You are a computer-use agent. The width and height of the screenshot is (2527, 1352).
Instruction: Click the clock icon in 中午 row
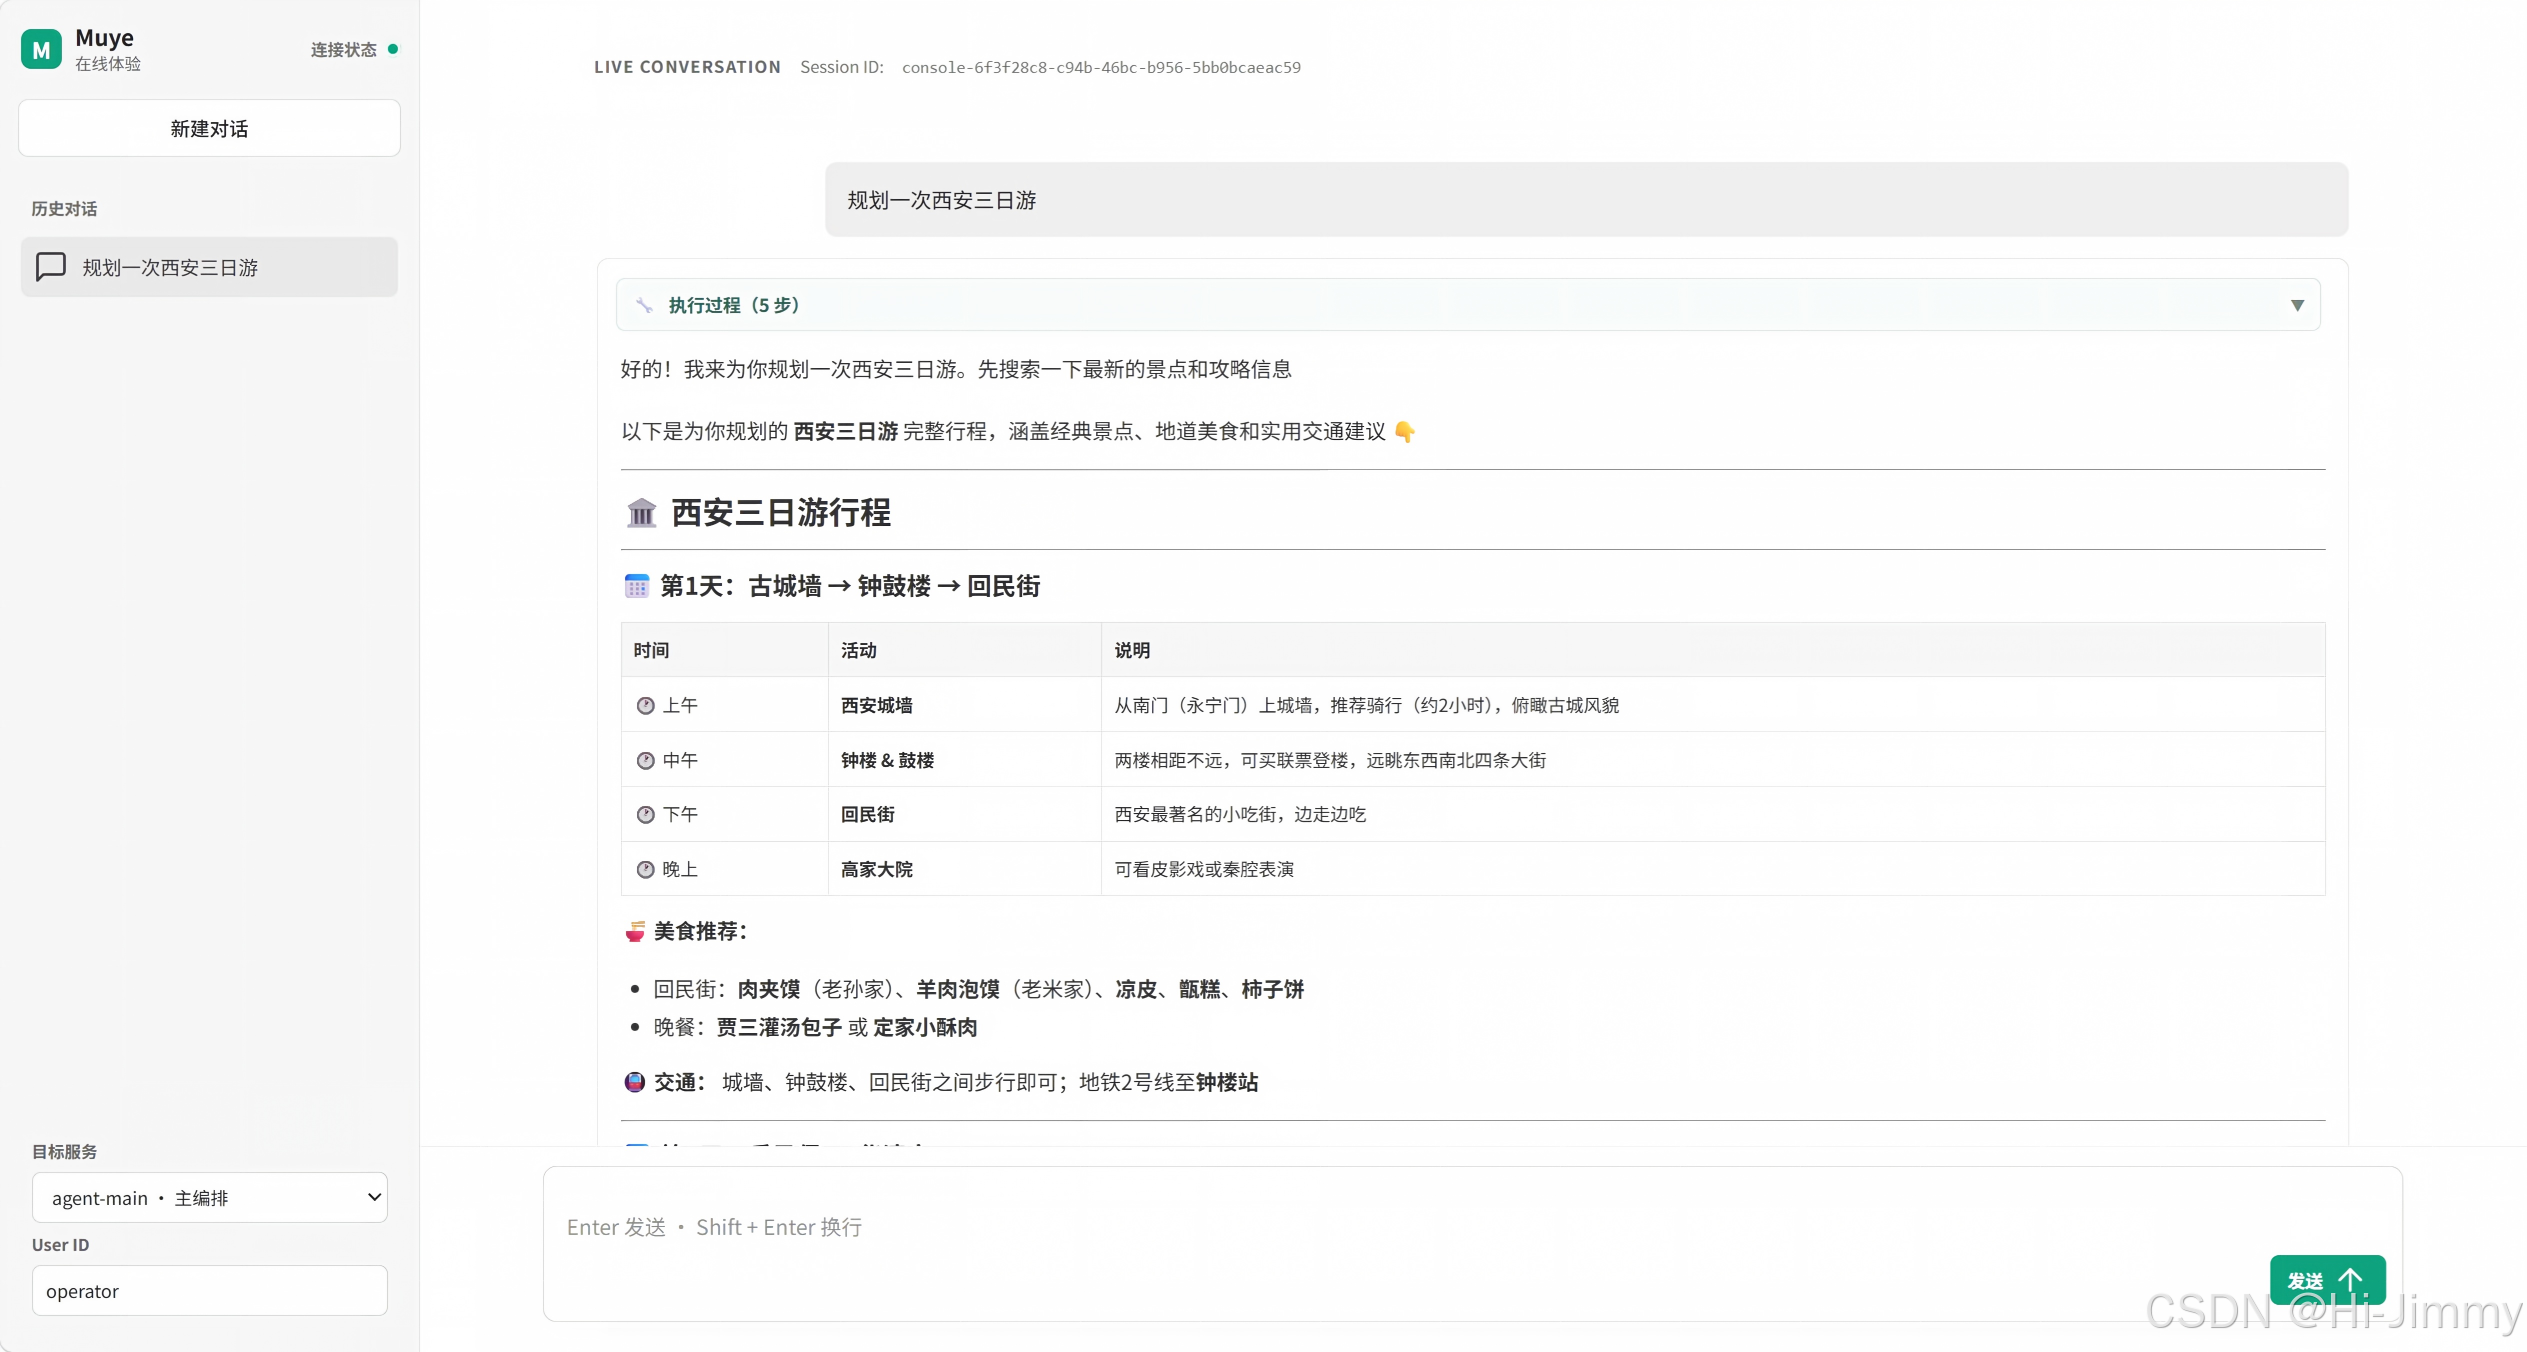click(645, 761)
